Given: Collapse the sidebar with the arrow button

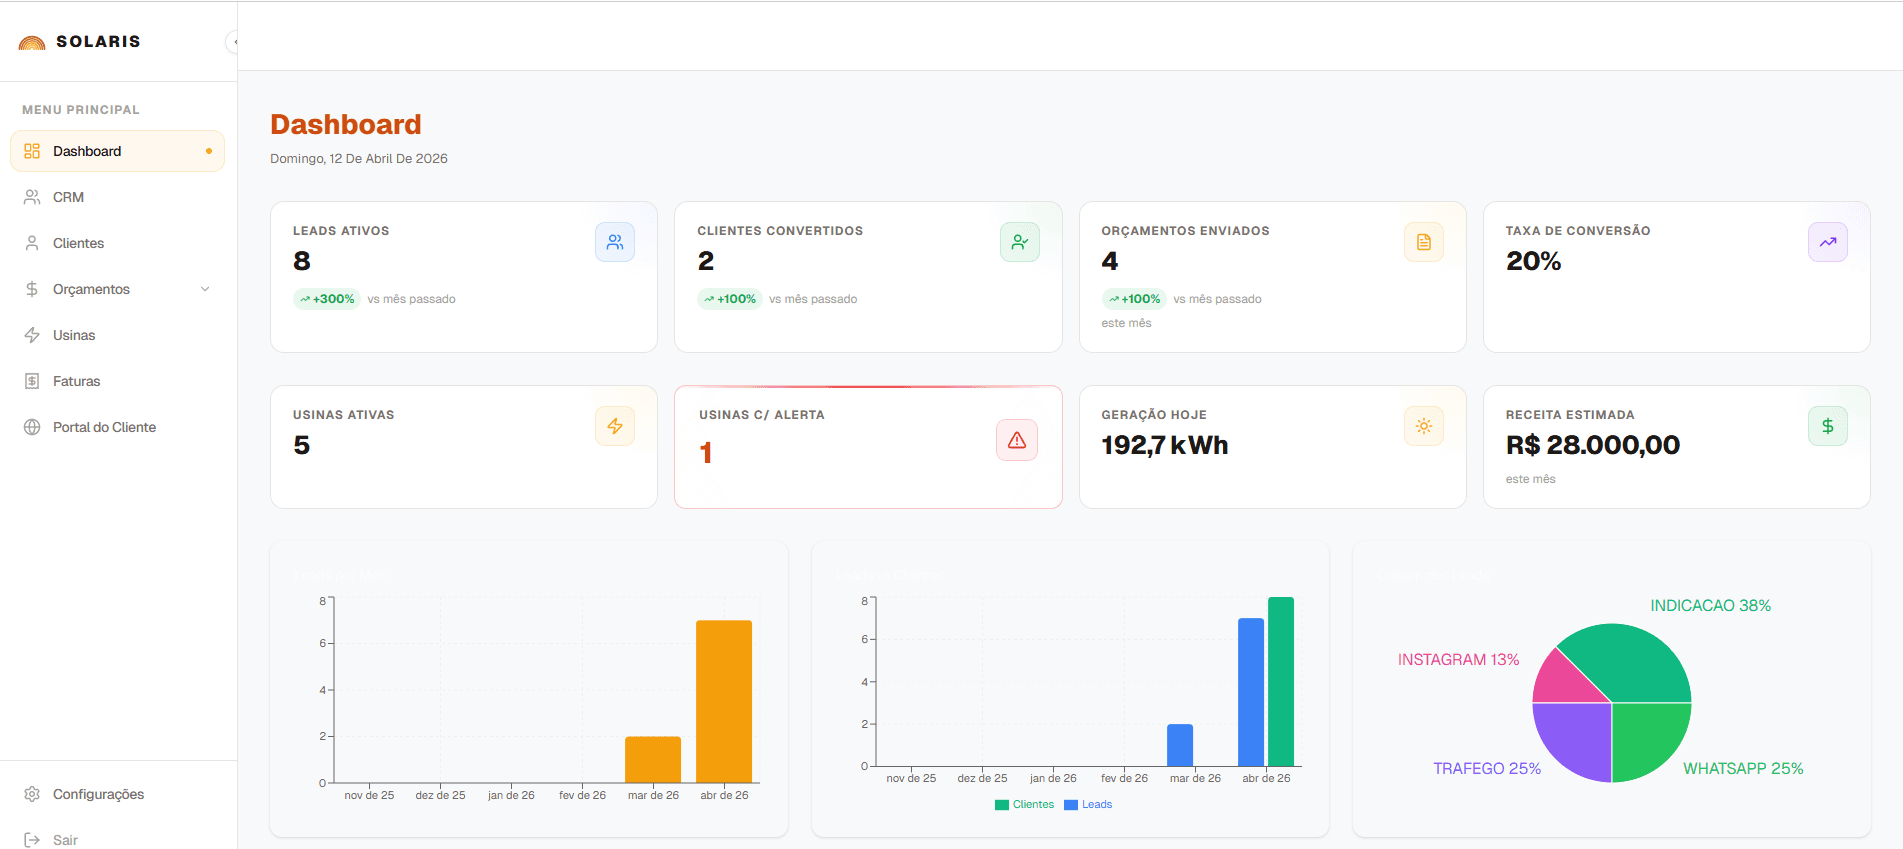Looking at the screenshot, I should (x=234, y=42).
